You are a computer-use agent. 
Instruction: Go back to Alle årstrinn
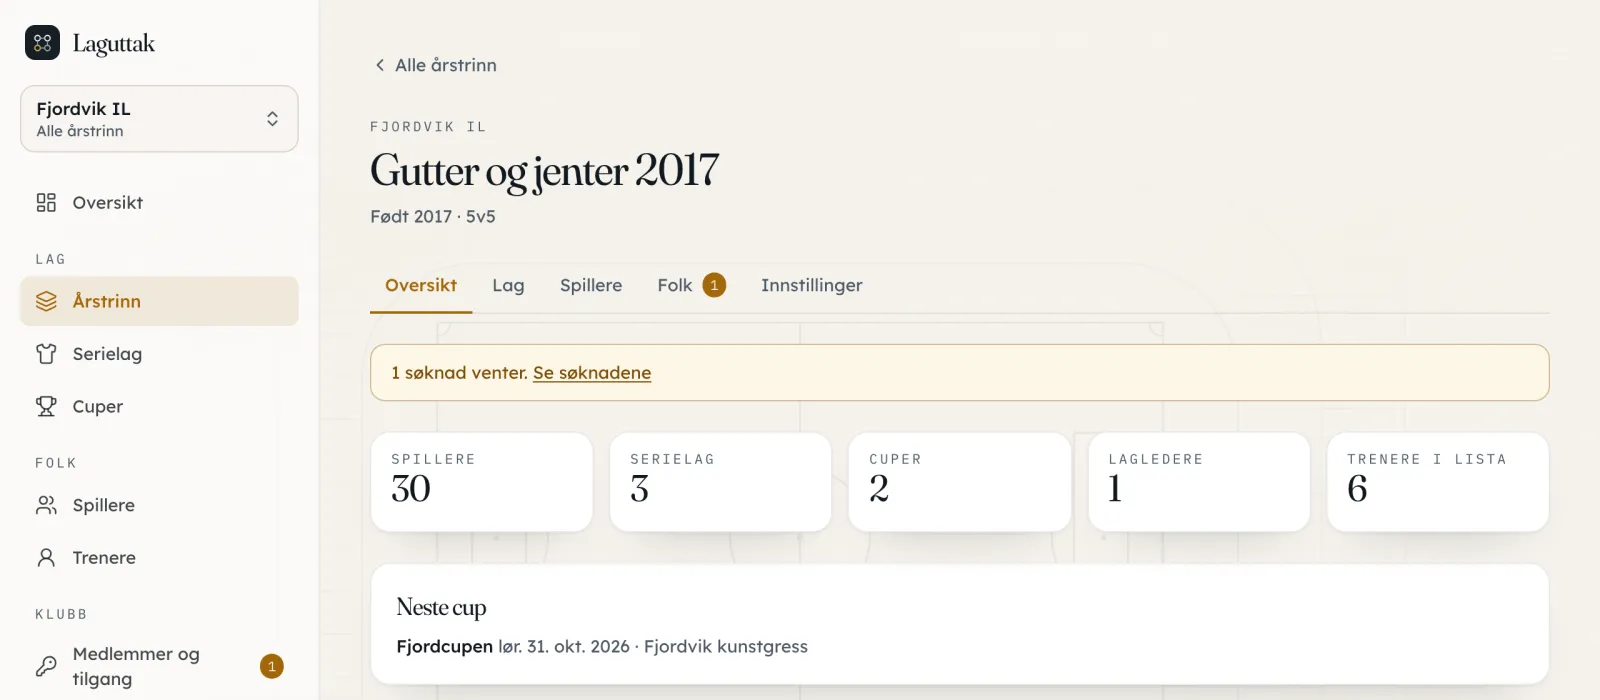435,65
